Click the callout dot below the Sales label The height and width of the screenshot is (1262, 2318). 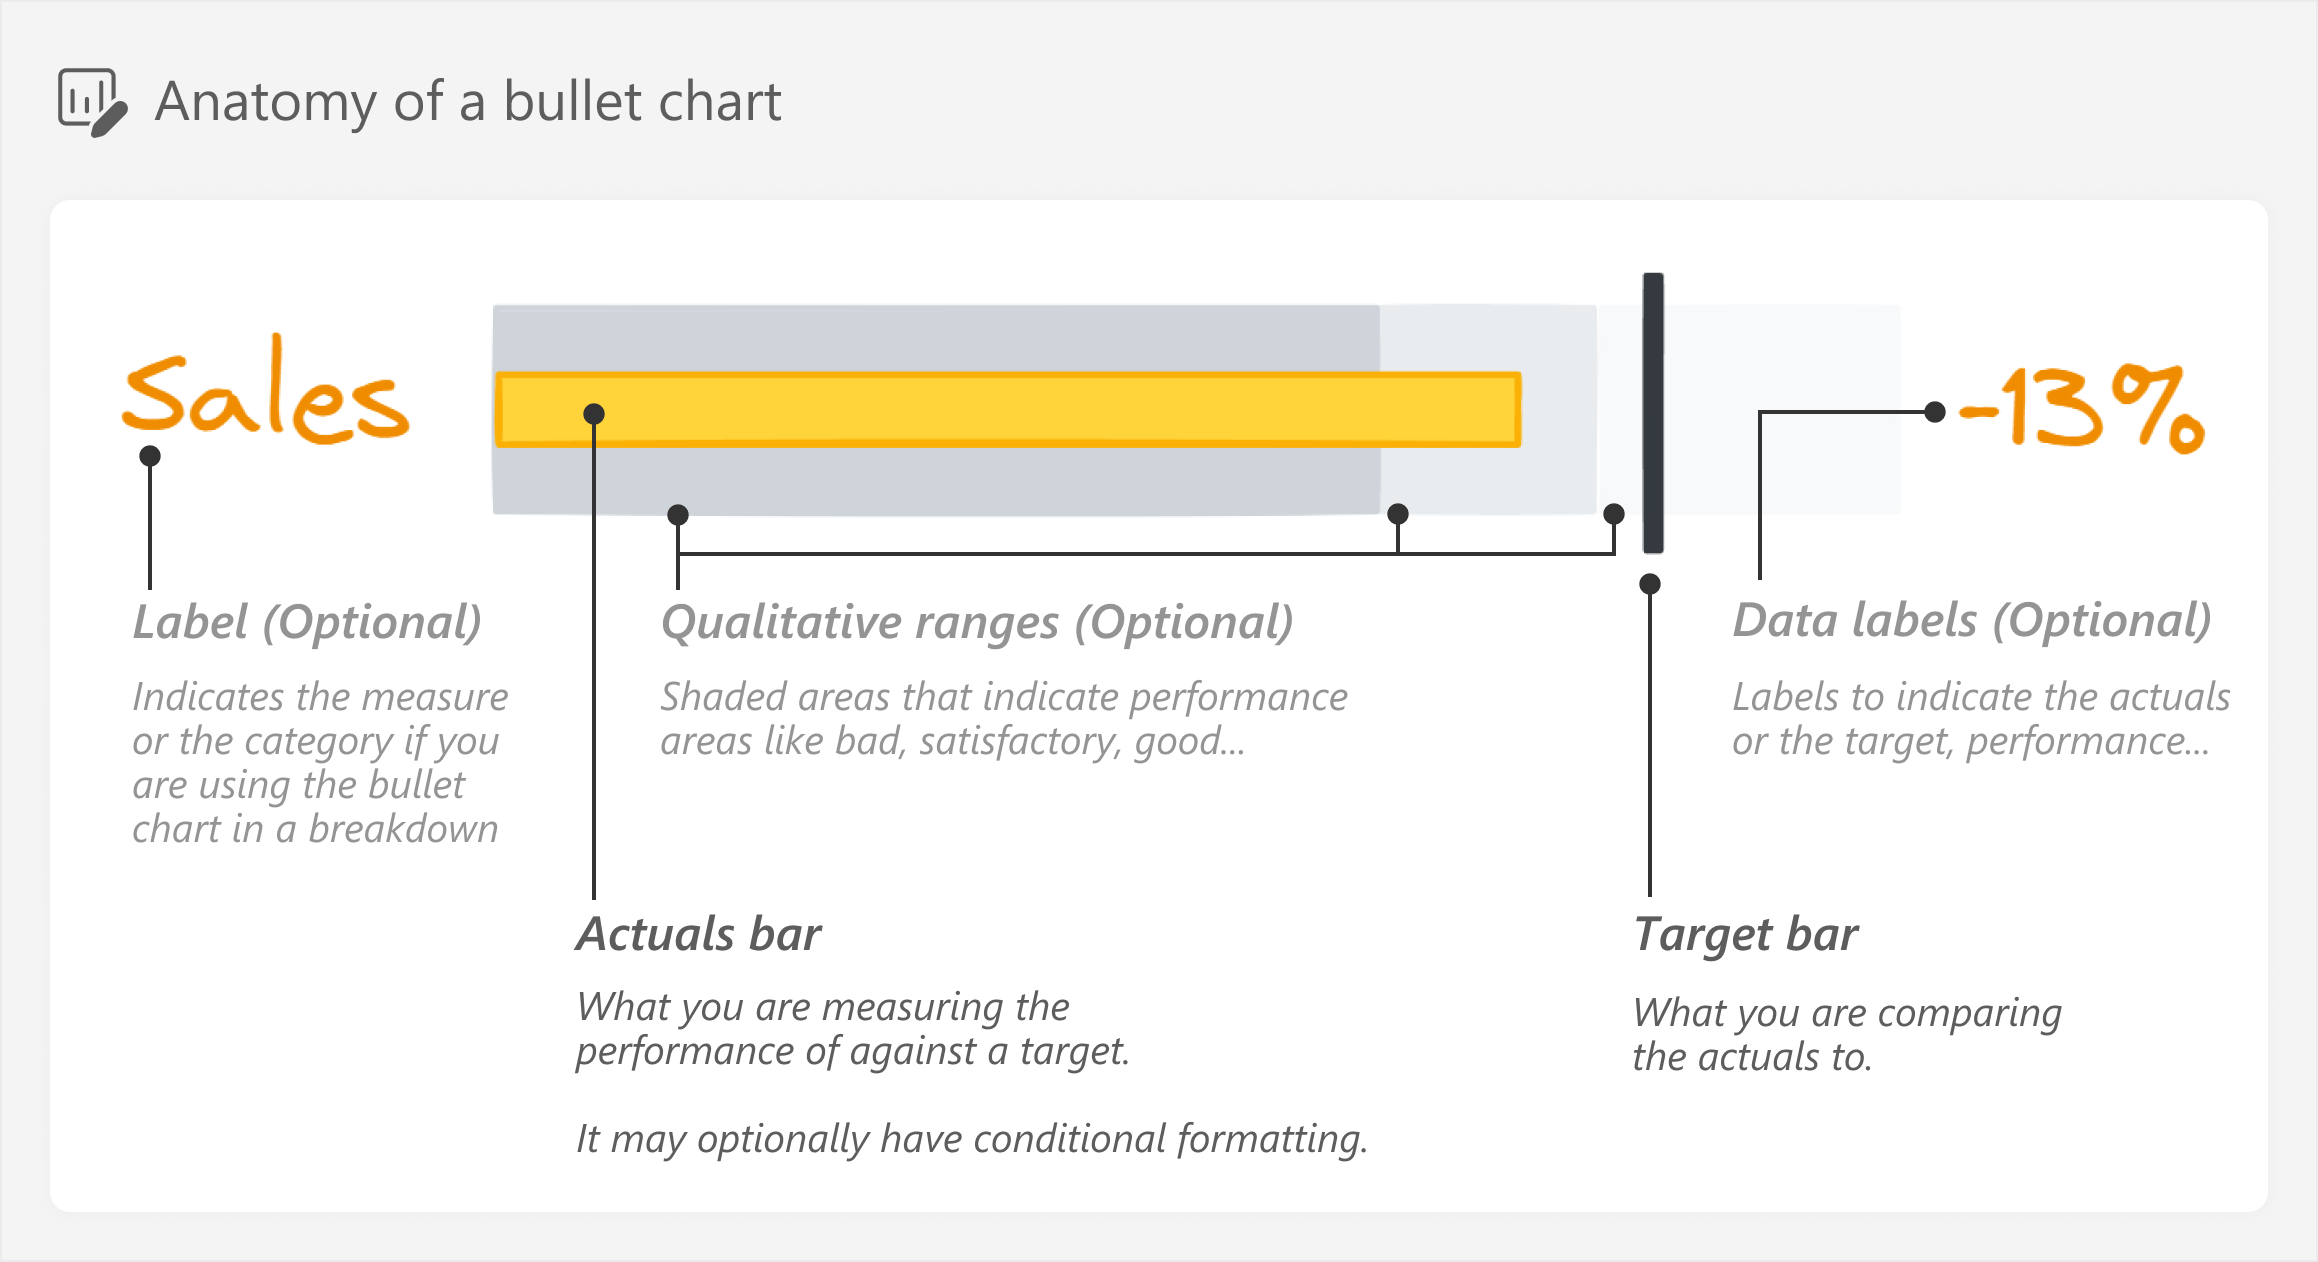(x=150, y=456)
